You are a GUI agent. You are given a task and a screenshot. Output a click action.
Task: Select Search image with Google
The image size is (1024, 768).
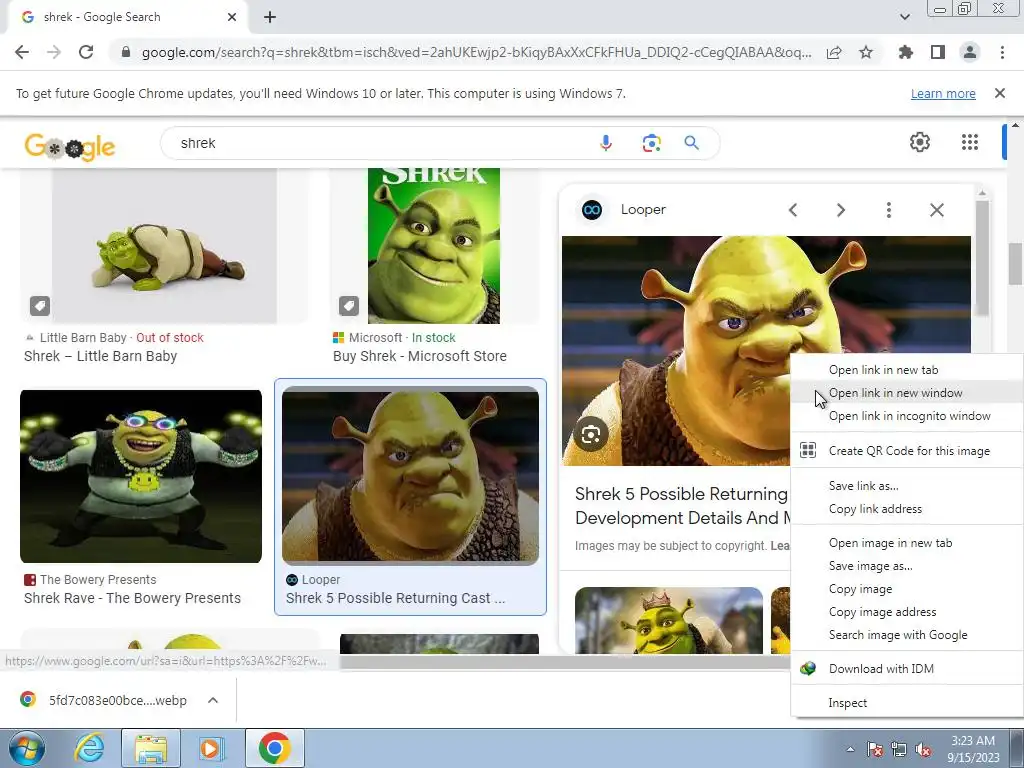[907, 635]
